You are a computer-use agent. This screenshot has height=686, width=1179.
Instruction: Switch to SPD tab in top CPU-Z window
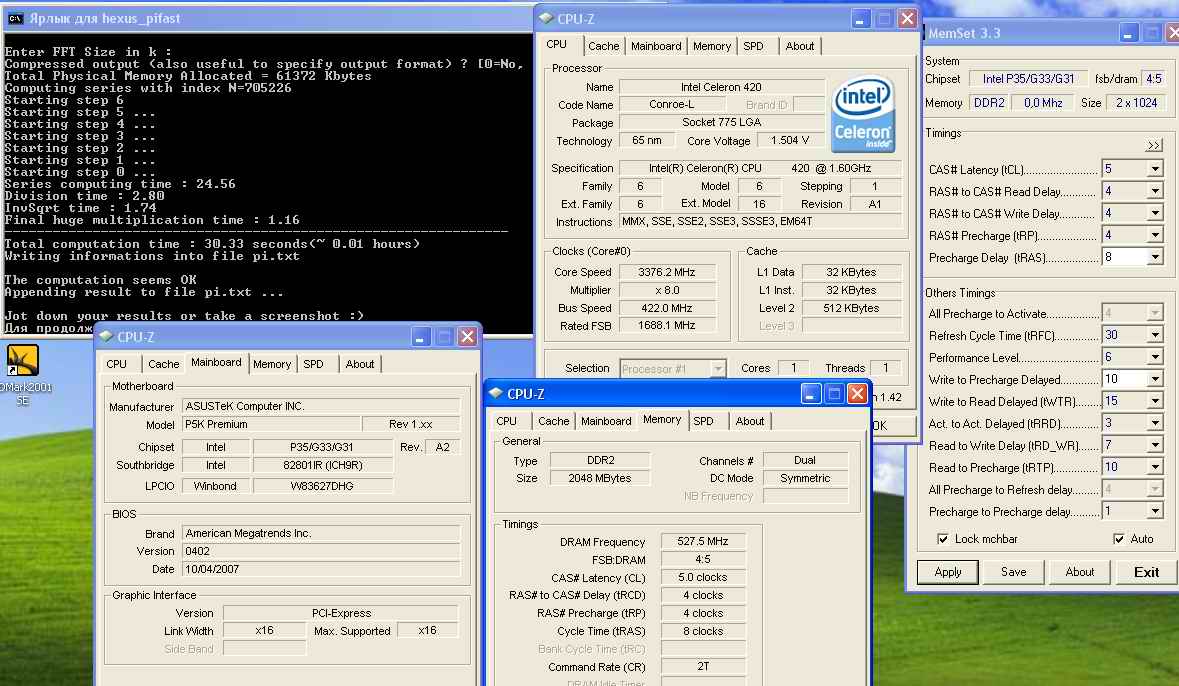click(x=753, y=46)
